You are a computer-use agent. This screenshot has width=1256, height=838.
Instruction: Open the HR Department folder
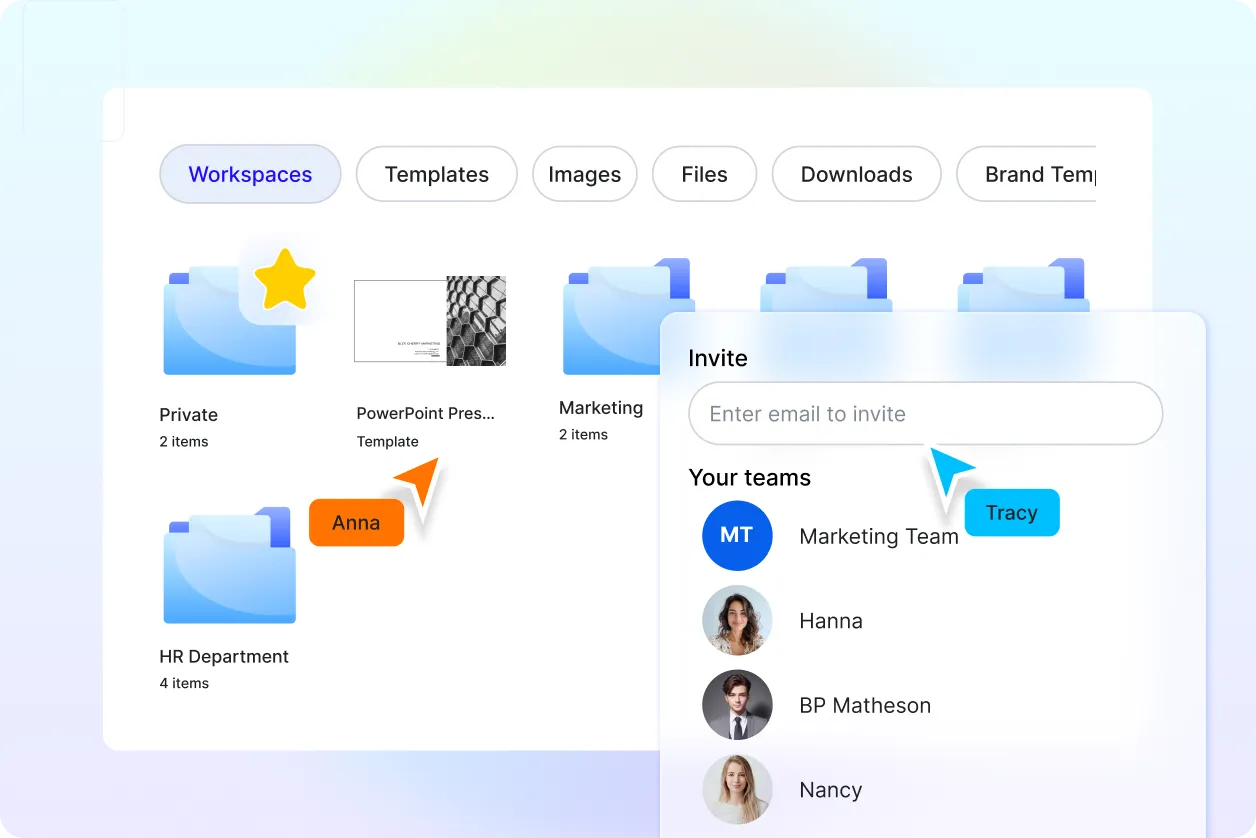229,565
